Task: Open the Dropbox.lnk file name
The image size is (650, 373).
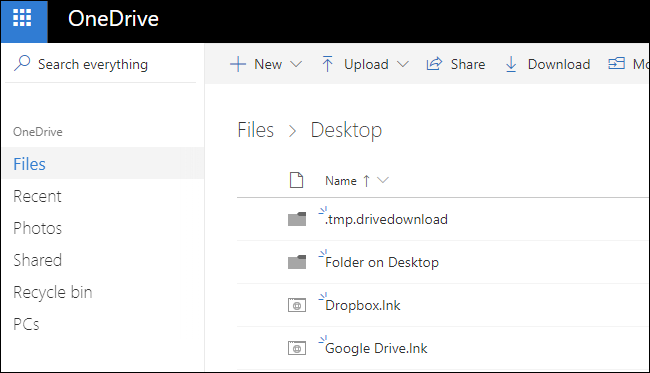Action: (x=363, y=305)
